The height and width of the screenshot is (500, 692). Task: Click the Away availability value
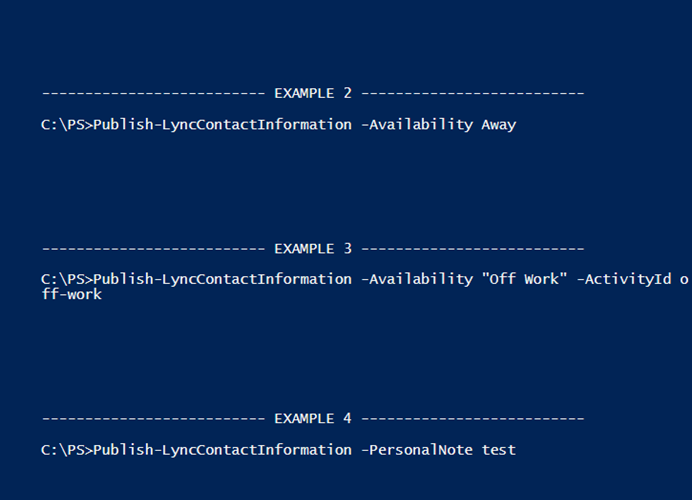click(498, 125)
